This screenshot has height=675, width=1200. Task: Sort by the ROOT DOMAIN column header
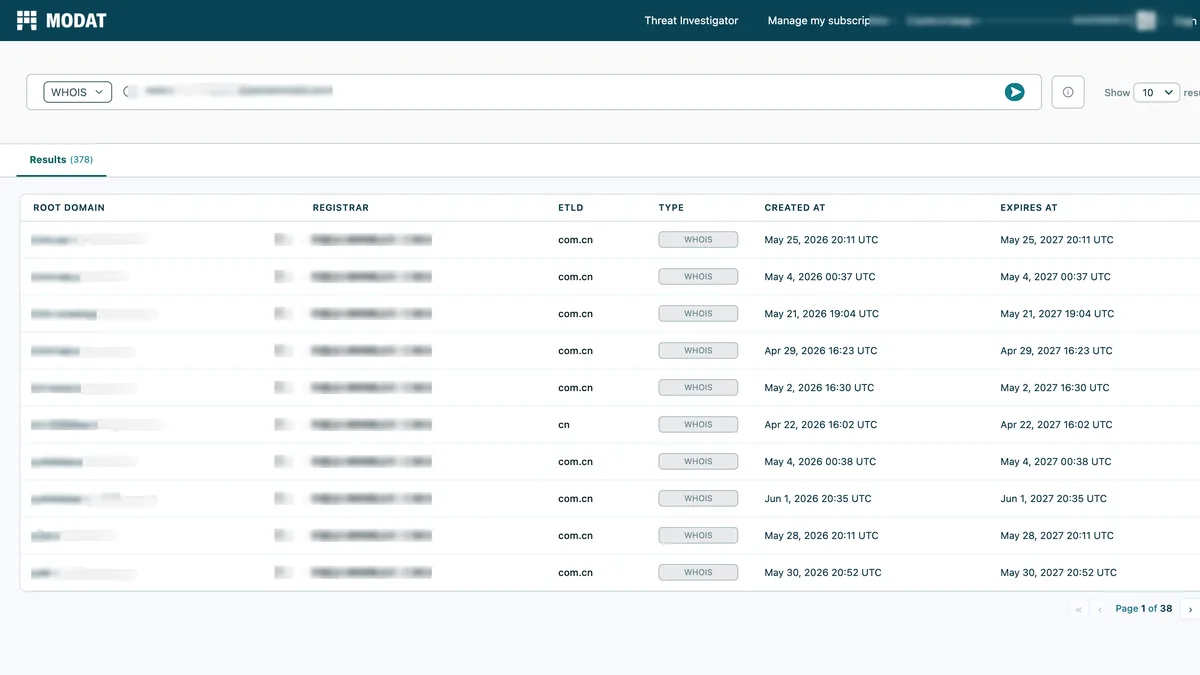(x=69, y=208)
